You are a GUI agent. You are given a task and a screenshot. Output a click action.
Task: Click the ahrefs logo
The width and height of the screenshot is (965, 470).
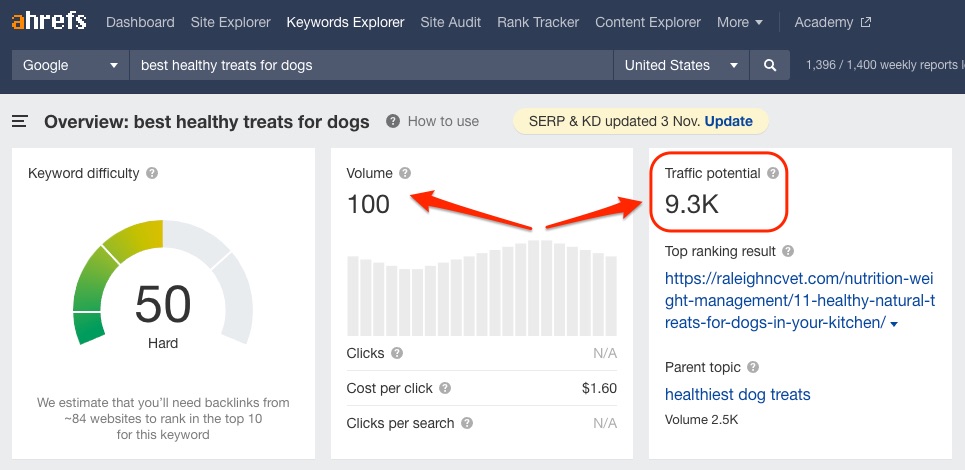[x=49, y=22]
